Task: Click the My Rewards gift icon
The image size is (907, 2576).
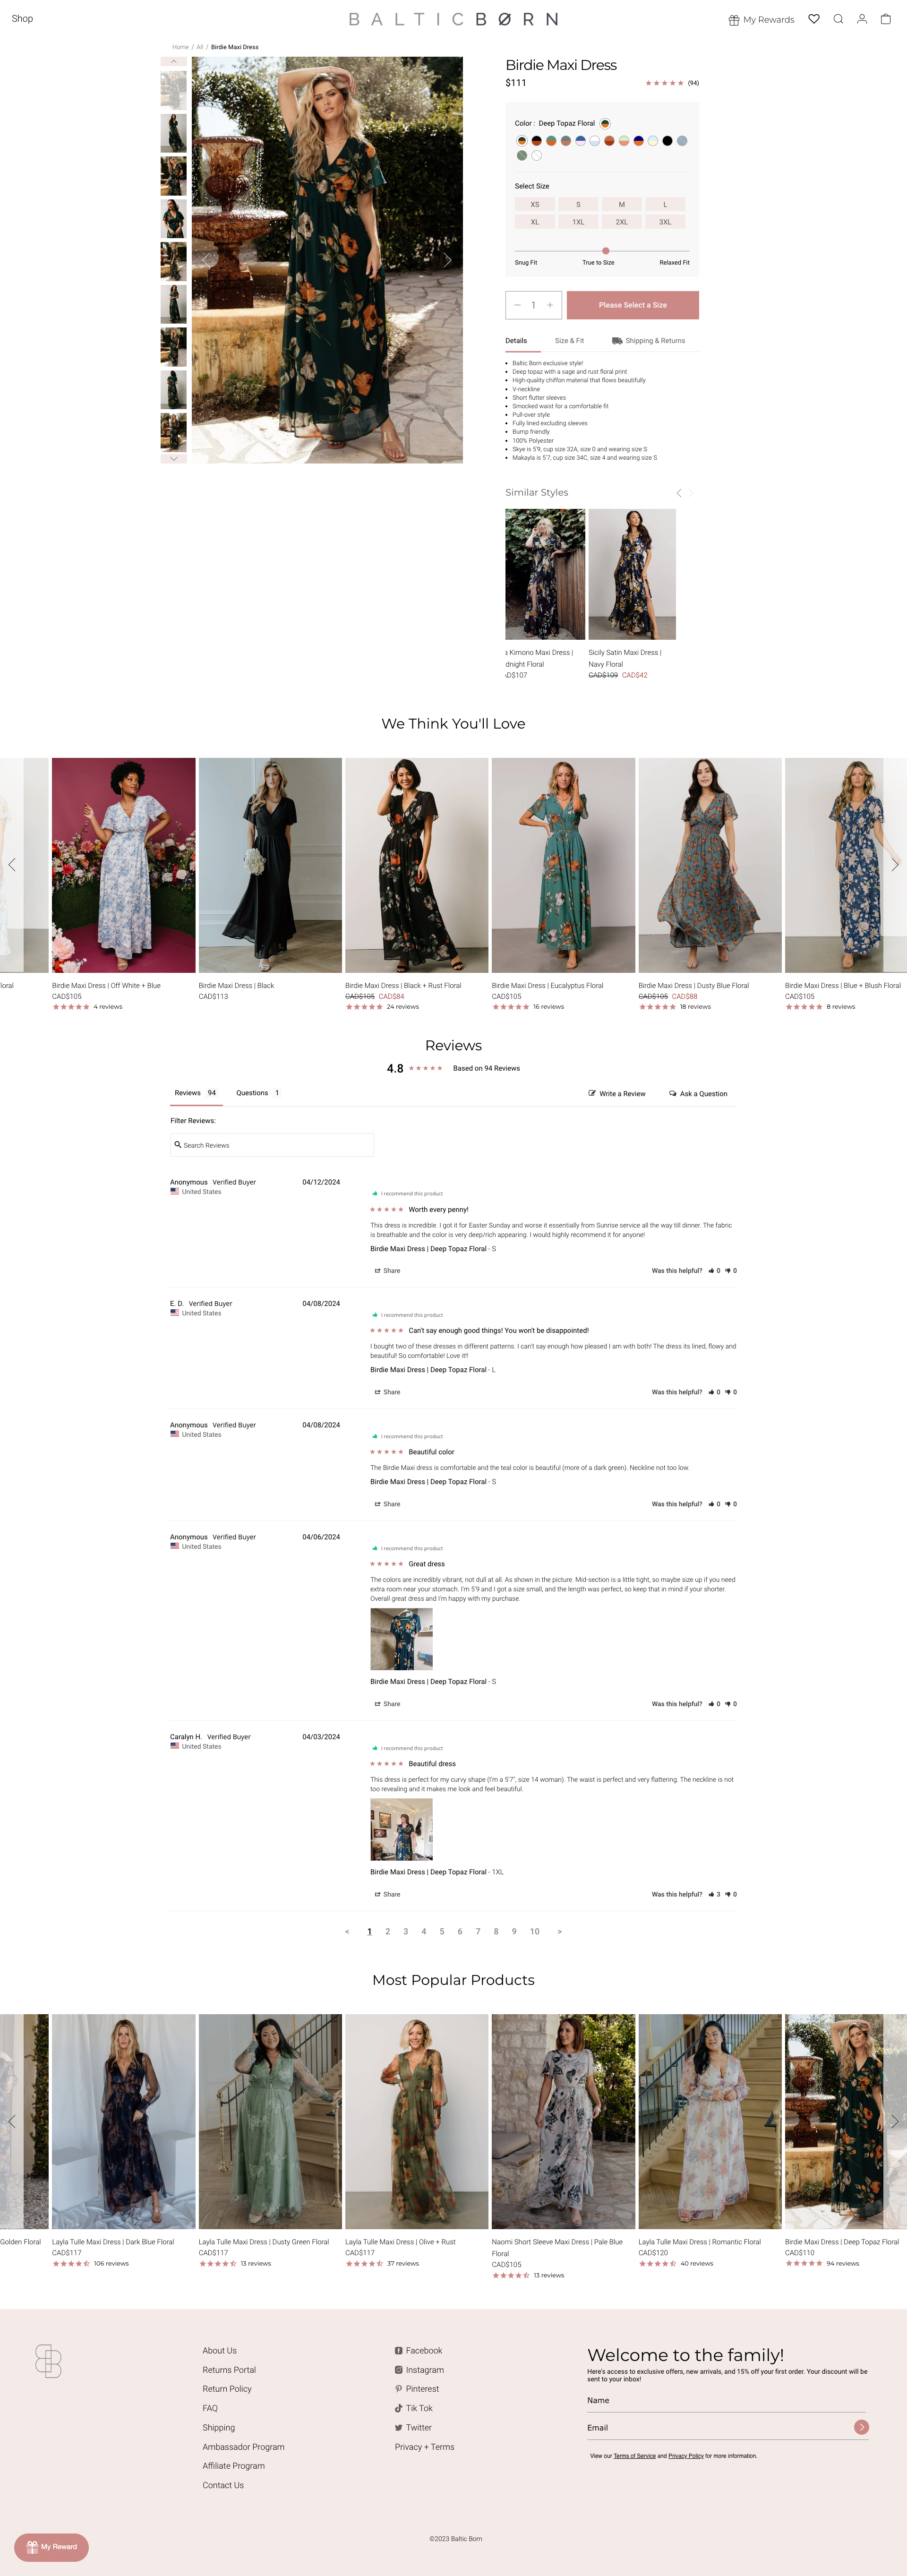Action: coord(734,20)
